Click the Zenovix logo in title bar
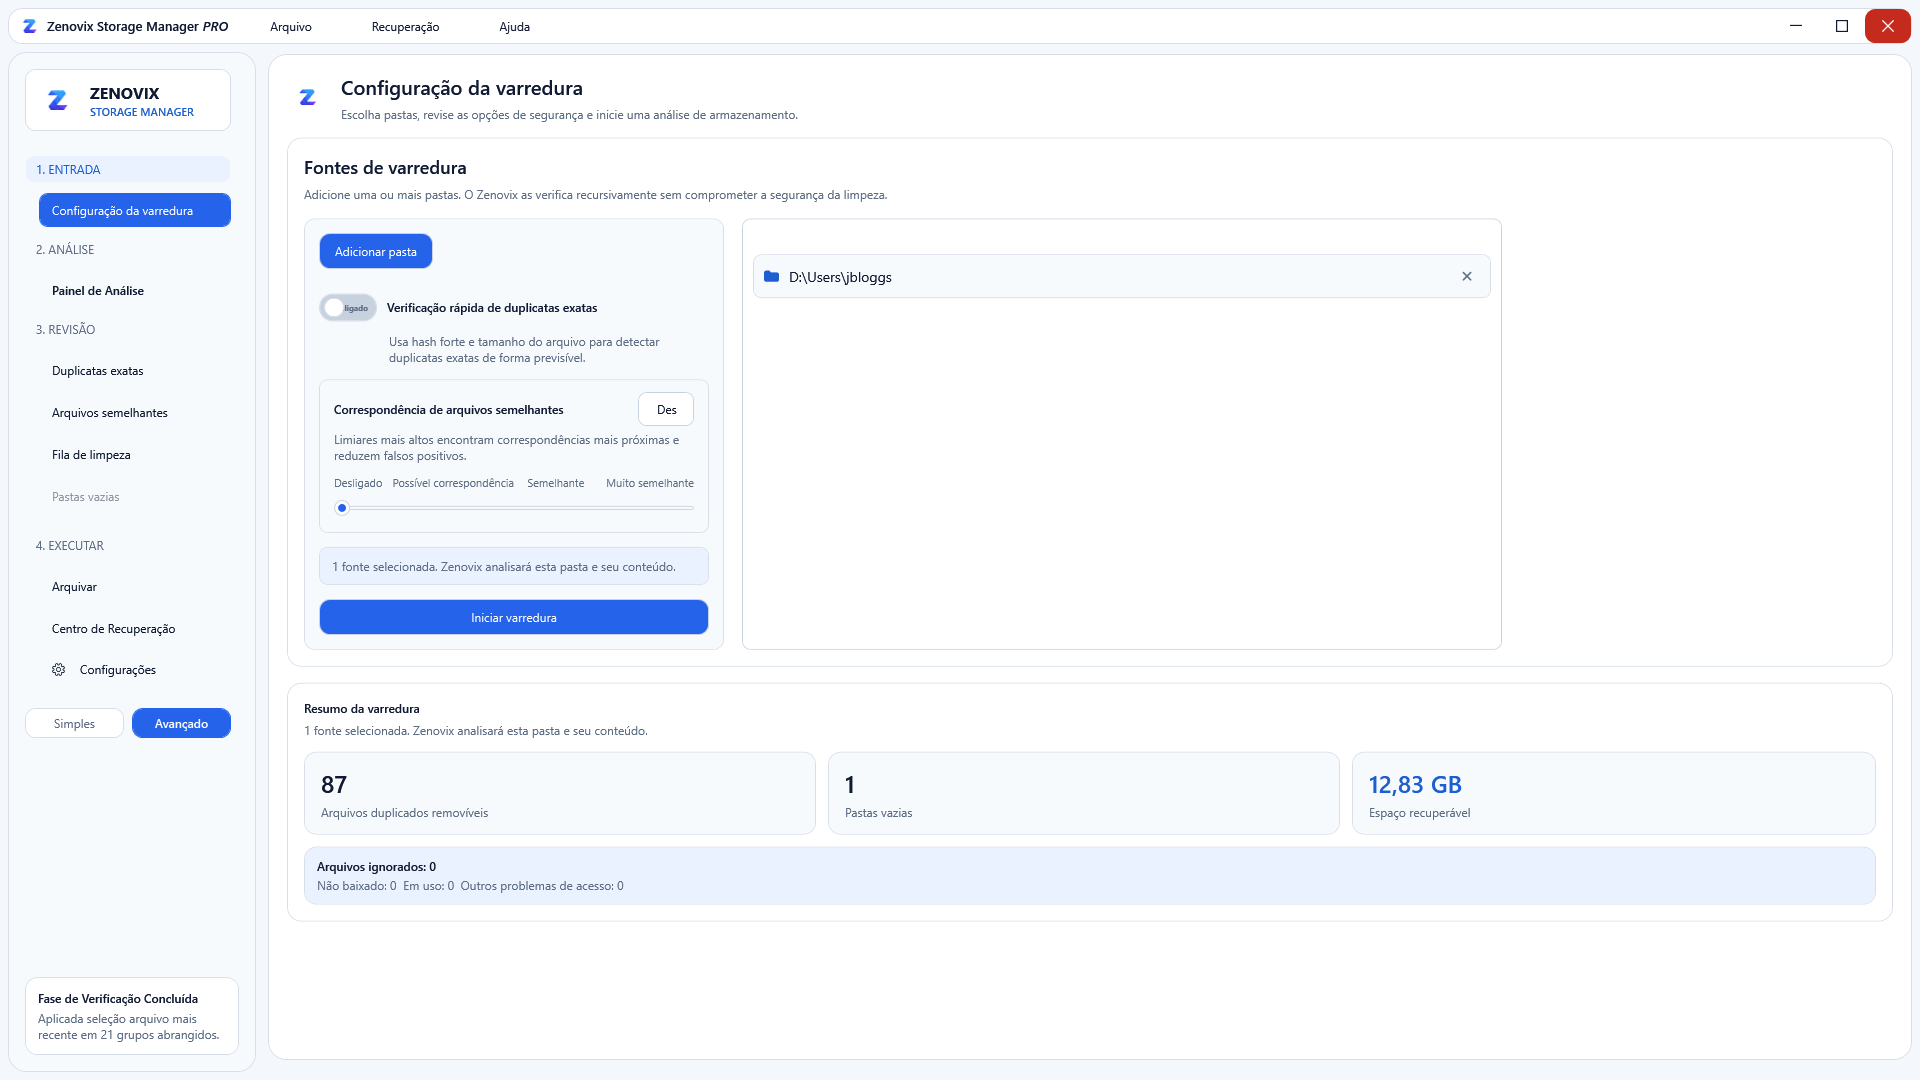1920x1080 pixels. (x=29, y=27)
